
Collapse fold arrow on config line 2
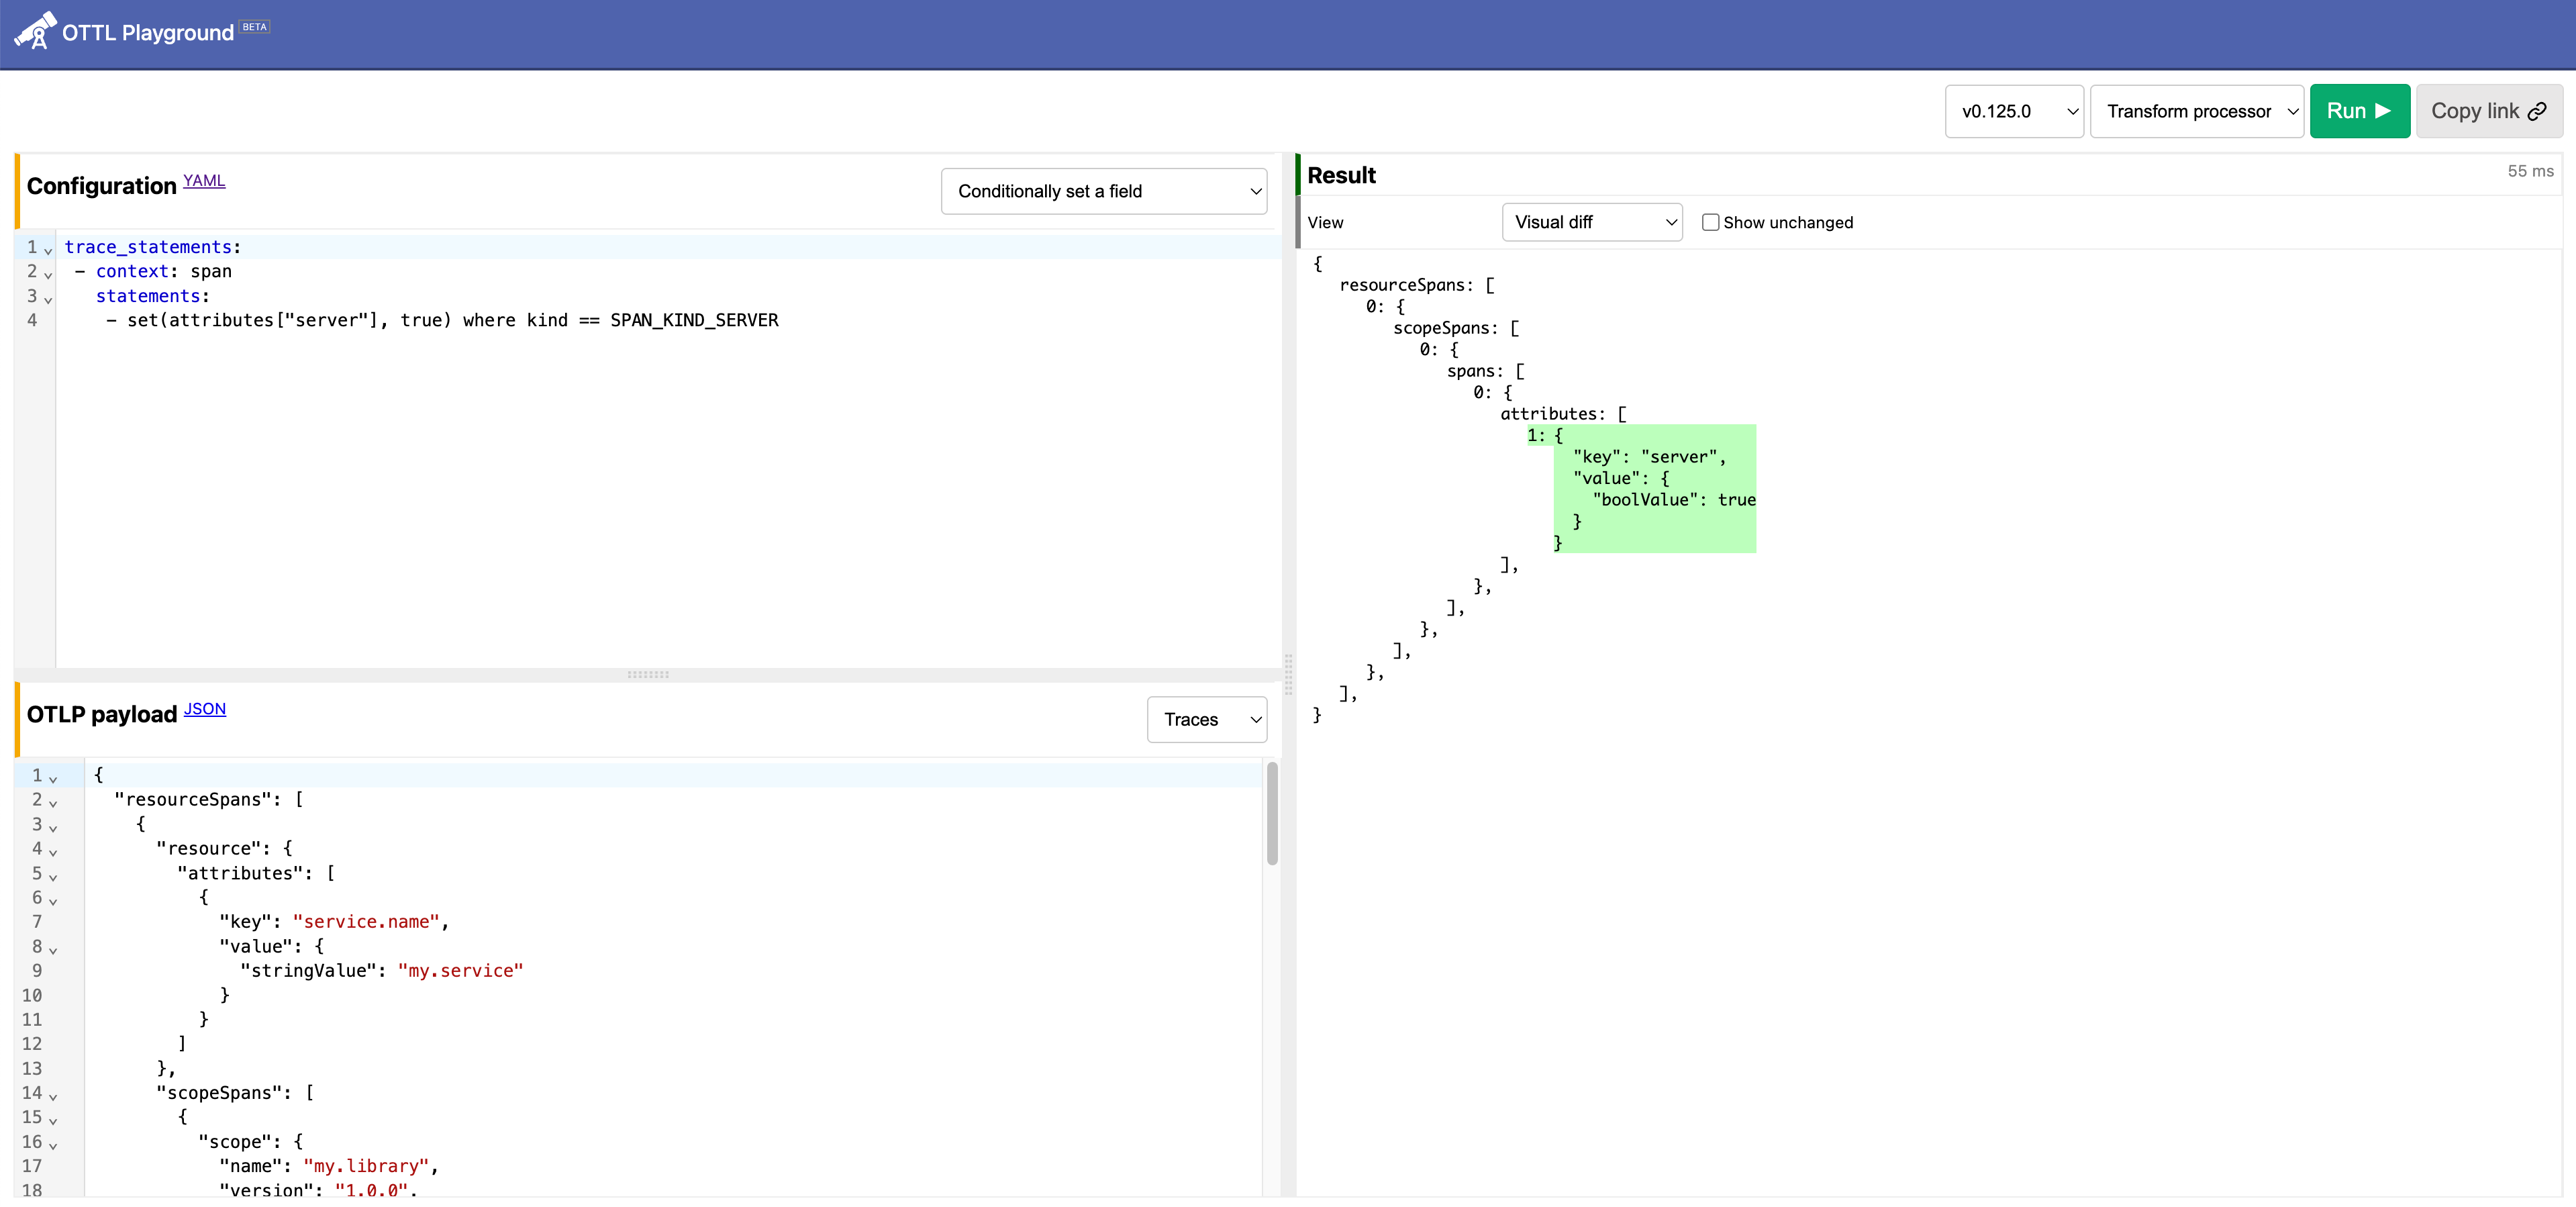coord(48,274)
